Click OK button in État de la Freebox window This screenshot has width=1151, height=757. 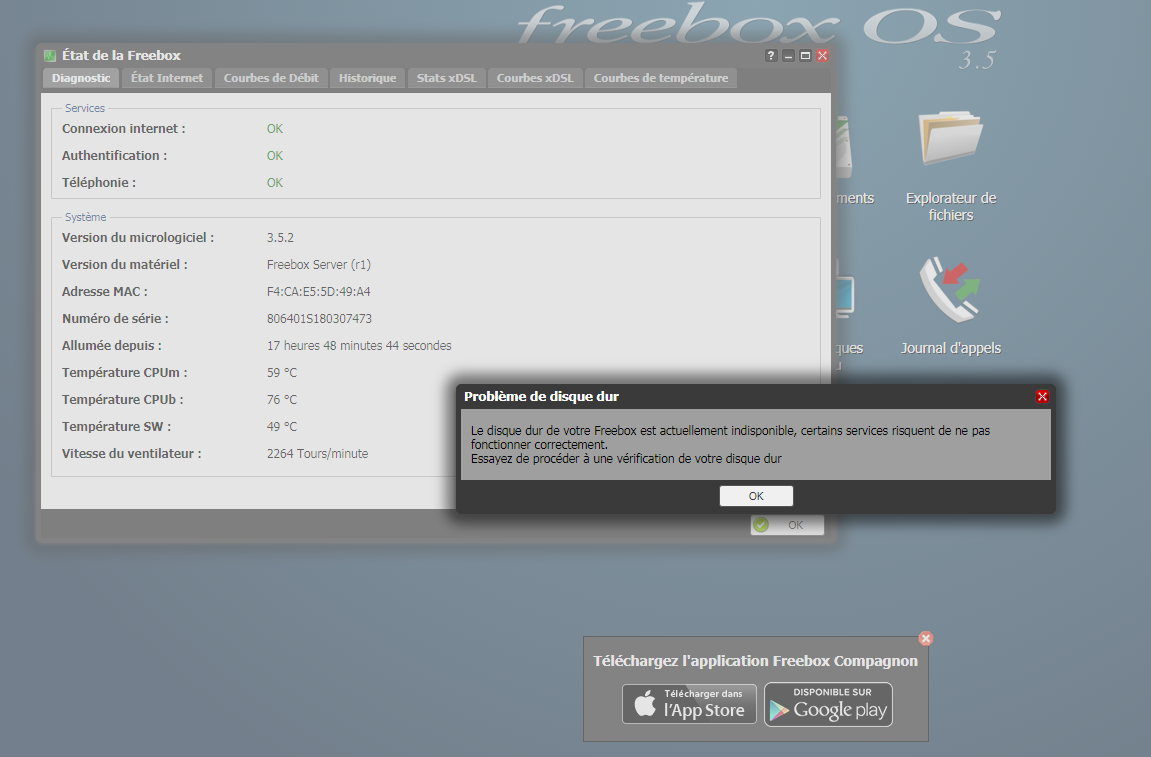(787, 525)
